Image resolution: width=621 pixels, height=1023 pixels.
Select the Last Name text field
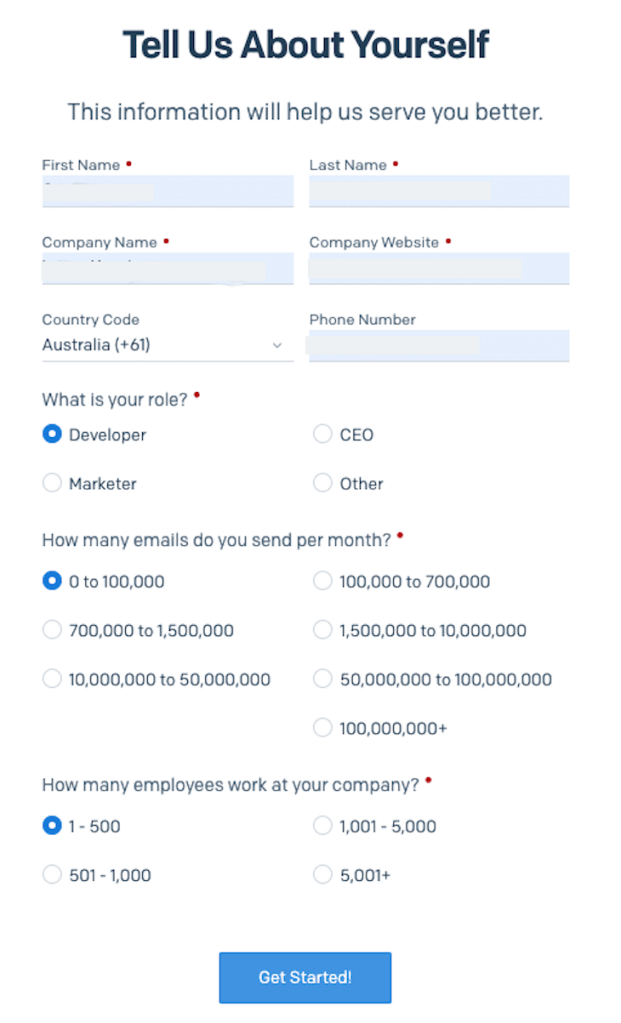point(438,191)
